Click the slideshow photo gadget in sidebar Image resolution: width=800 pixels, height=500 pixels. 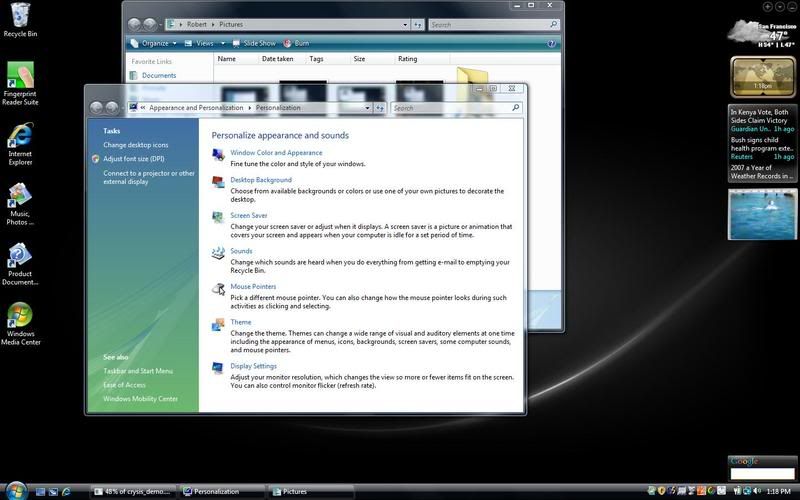762,214
